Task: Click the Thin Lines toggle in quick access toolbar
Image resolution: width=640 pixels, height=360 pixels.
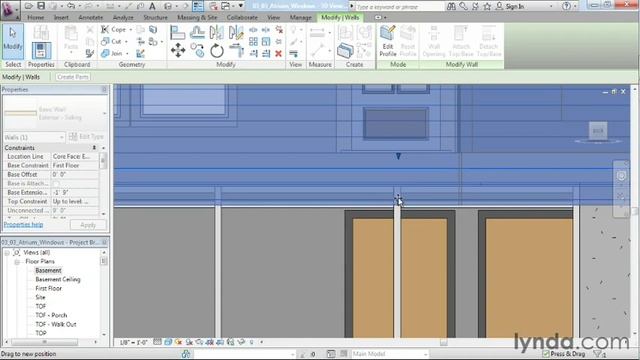Action: 198,6
